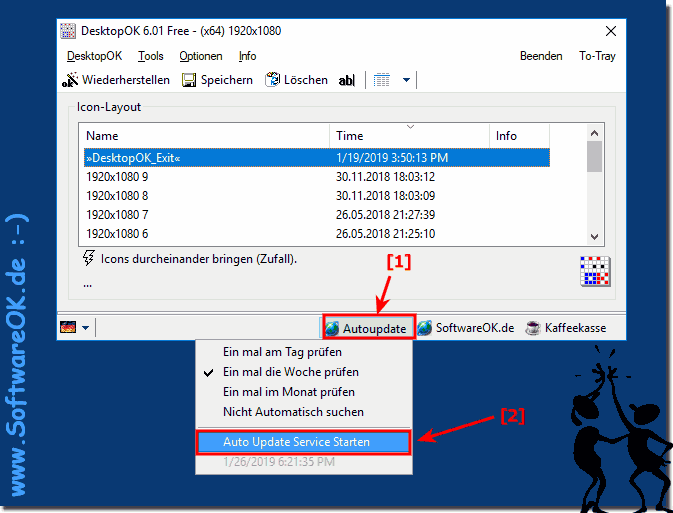Open the dropdown arrow next to the list view icon
The height and width of the screenshot is (513, 673).
pyautogui.click(x=406, y=80)
